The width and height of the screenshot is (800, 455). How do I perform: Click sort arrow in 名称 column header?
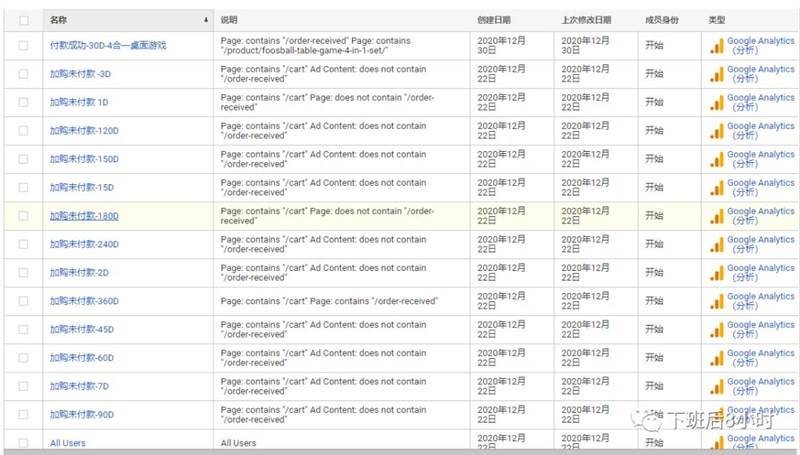point(206,20)
